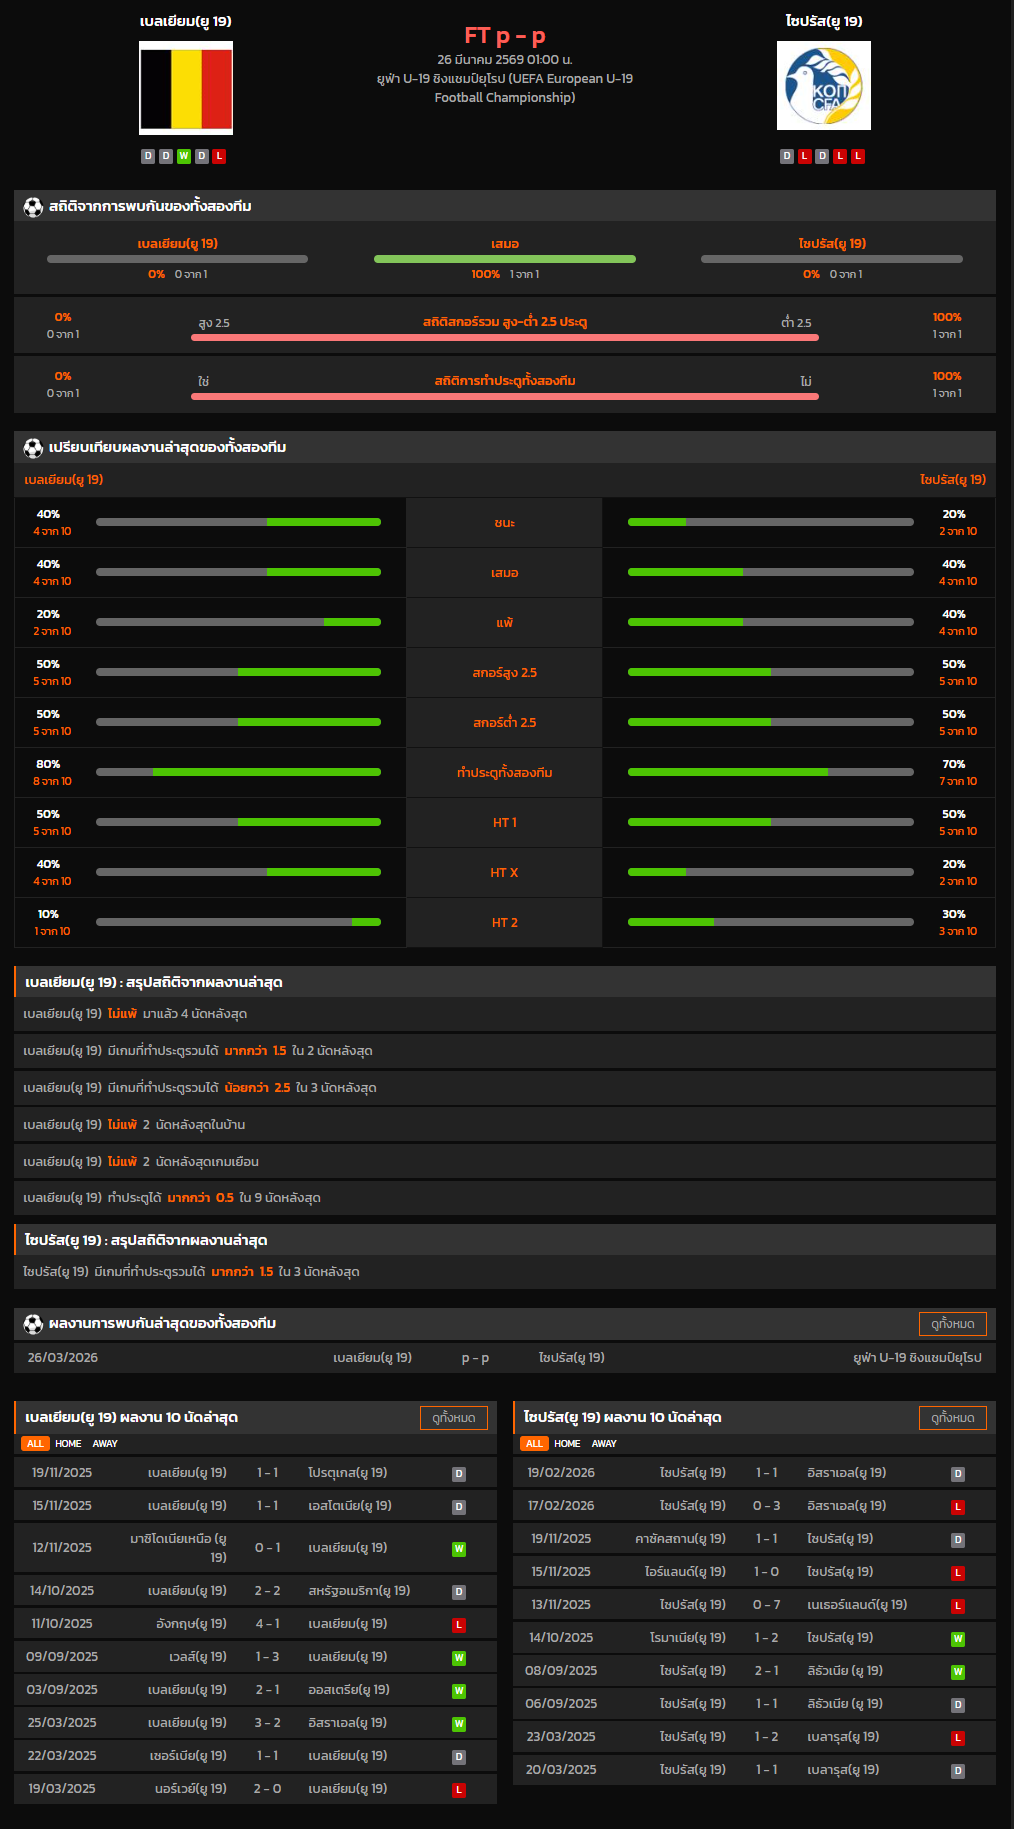Click soccer ball icon beside เปรียบเทียบผลงานล่าสุด header

pos(33,447)
